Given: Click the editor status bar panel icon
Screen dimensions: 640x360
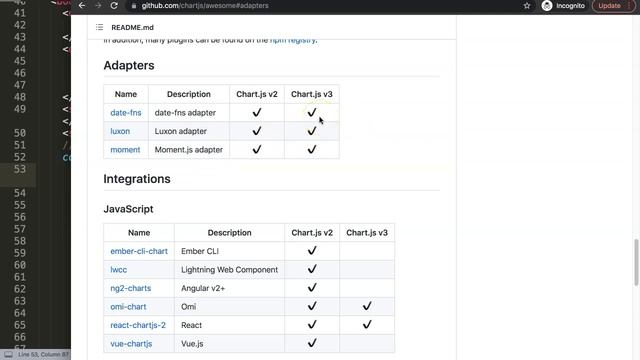Looking at the screenshot, I should click(8, 354).
